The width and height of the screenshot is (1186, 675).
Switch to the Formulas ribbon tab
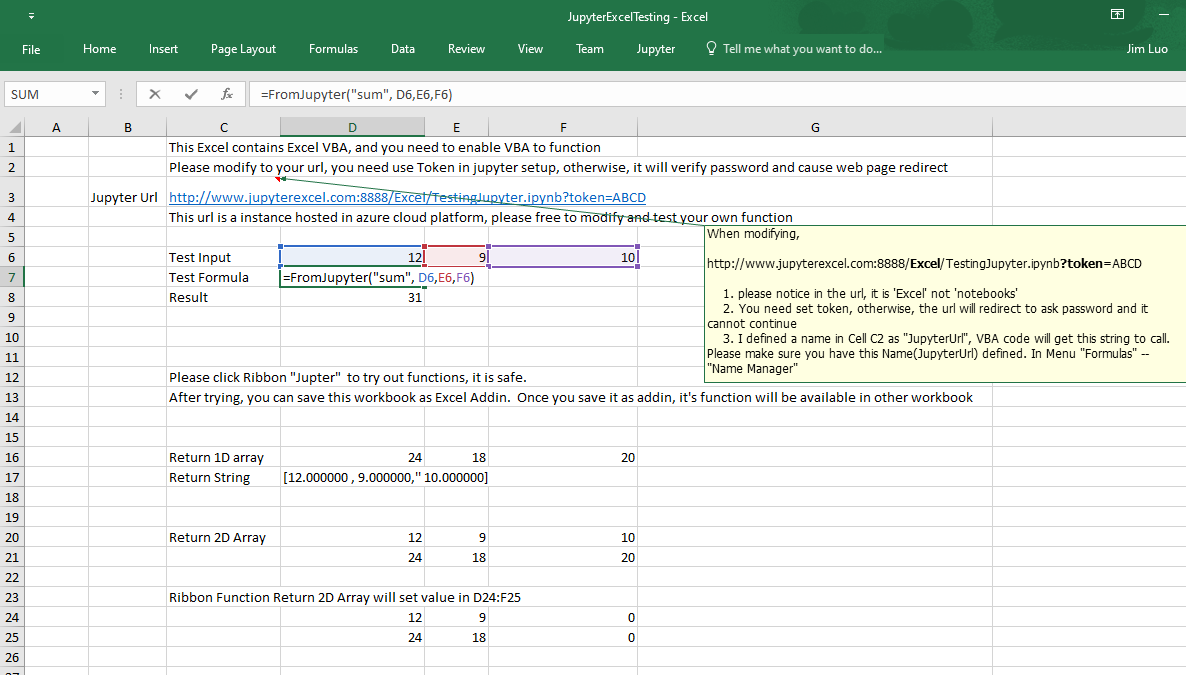click(x=333, y=49)
